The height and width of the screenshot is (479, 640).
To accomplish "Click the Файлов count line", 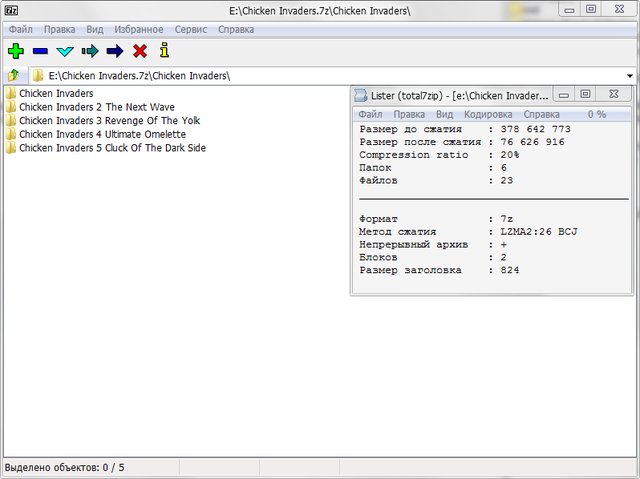I will click(436, 180).
